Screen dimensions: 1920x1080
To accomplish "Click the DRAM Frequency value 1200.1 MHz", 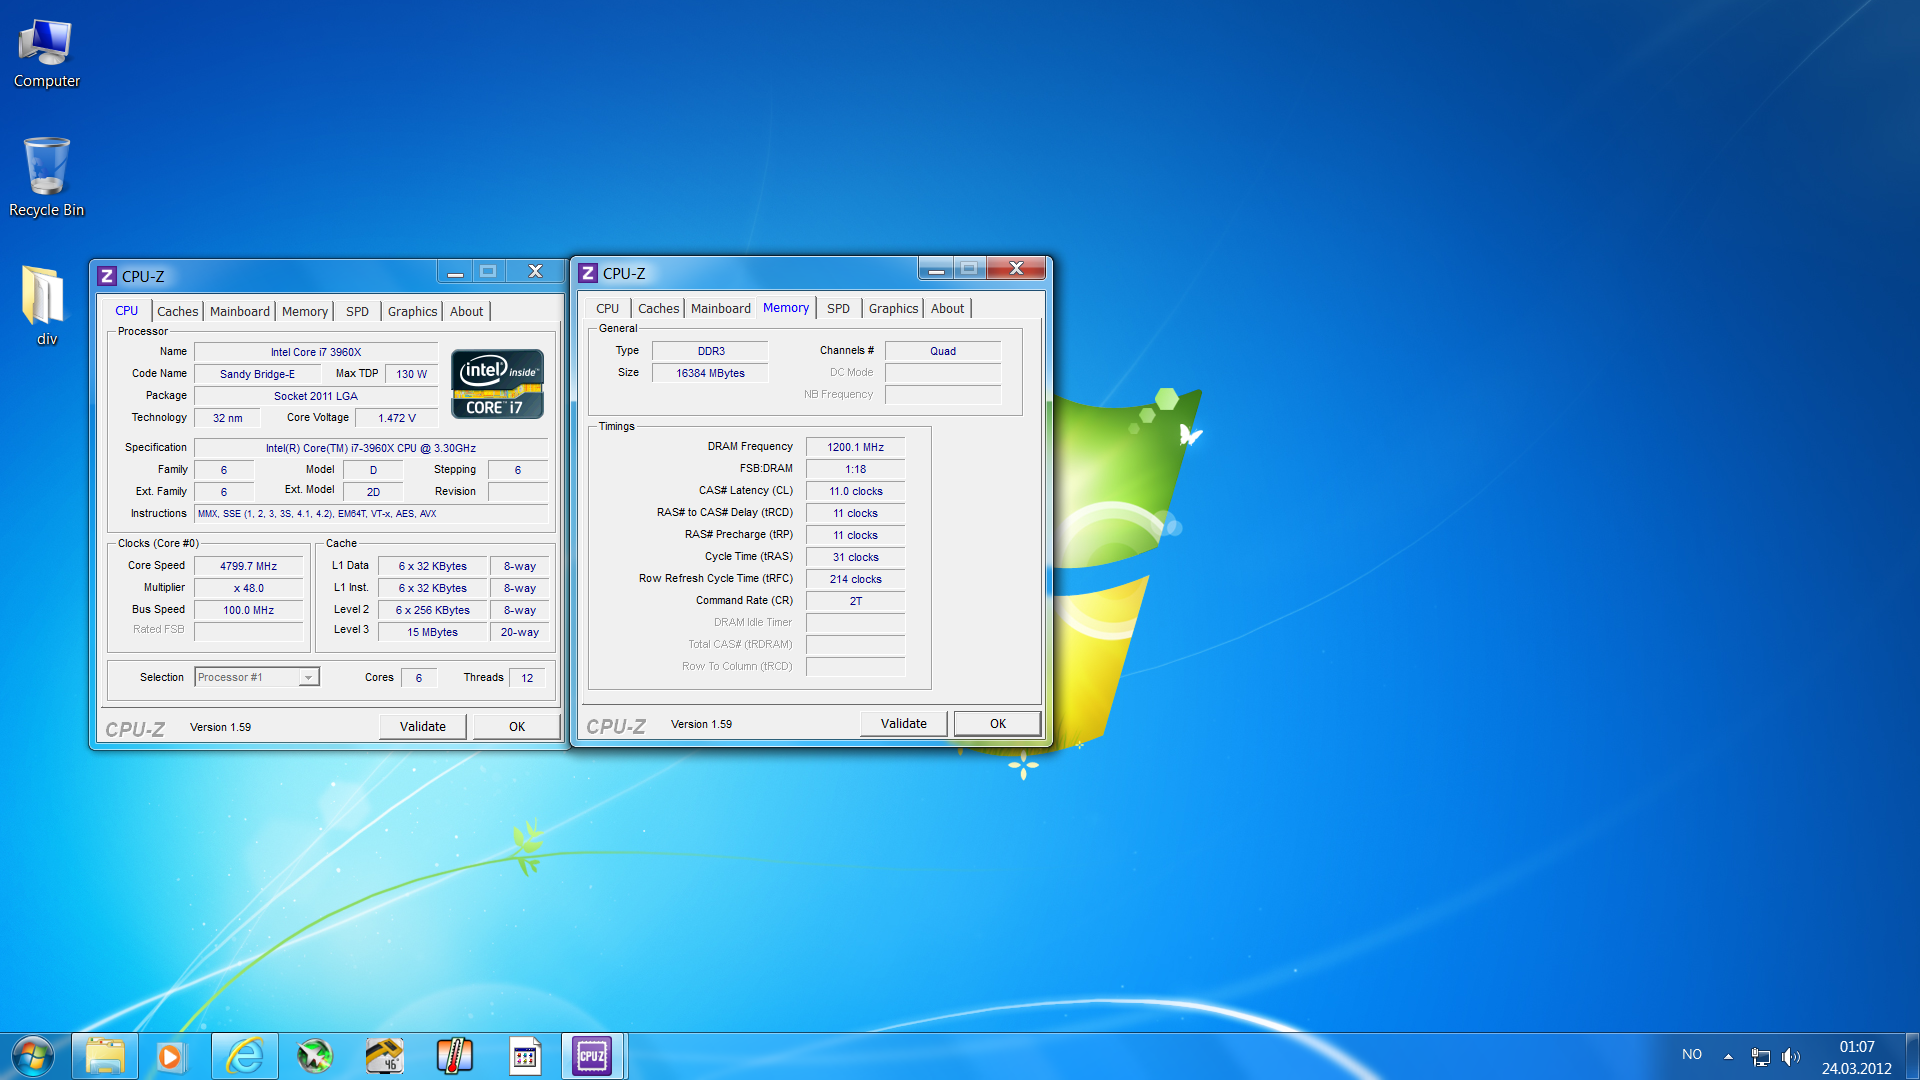I will (x=855, y=447).
